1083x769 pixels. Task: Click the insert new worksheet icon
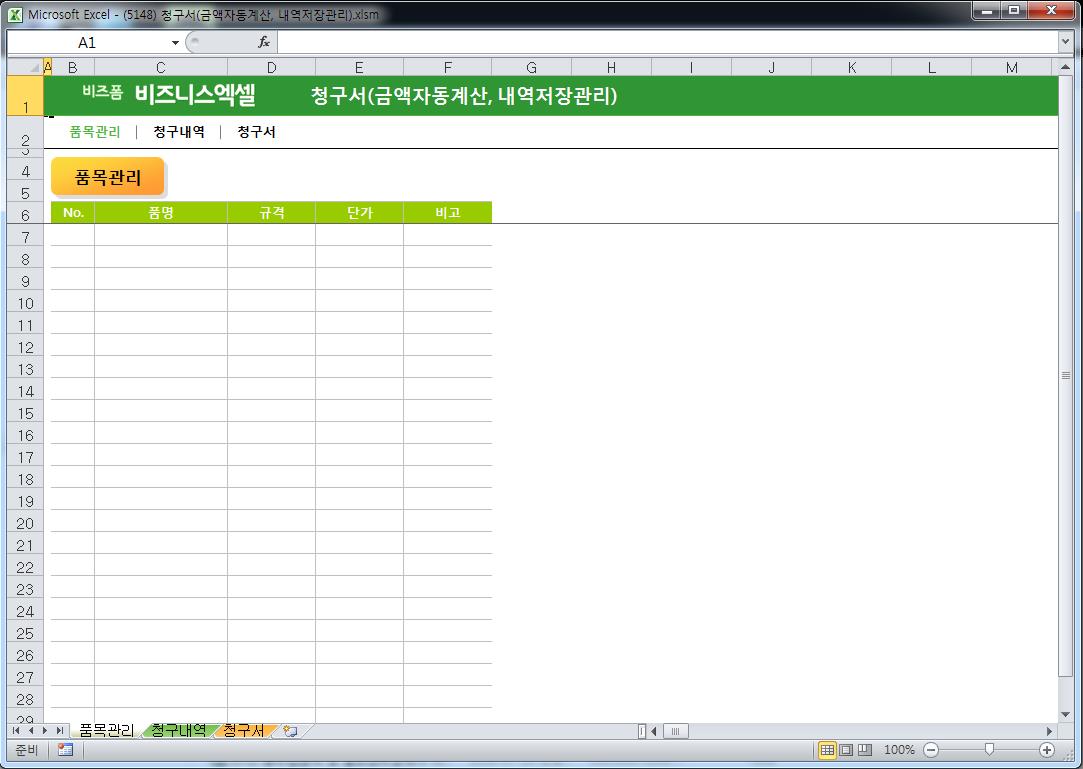point(291,731)
